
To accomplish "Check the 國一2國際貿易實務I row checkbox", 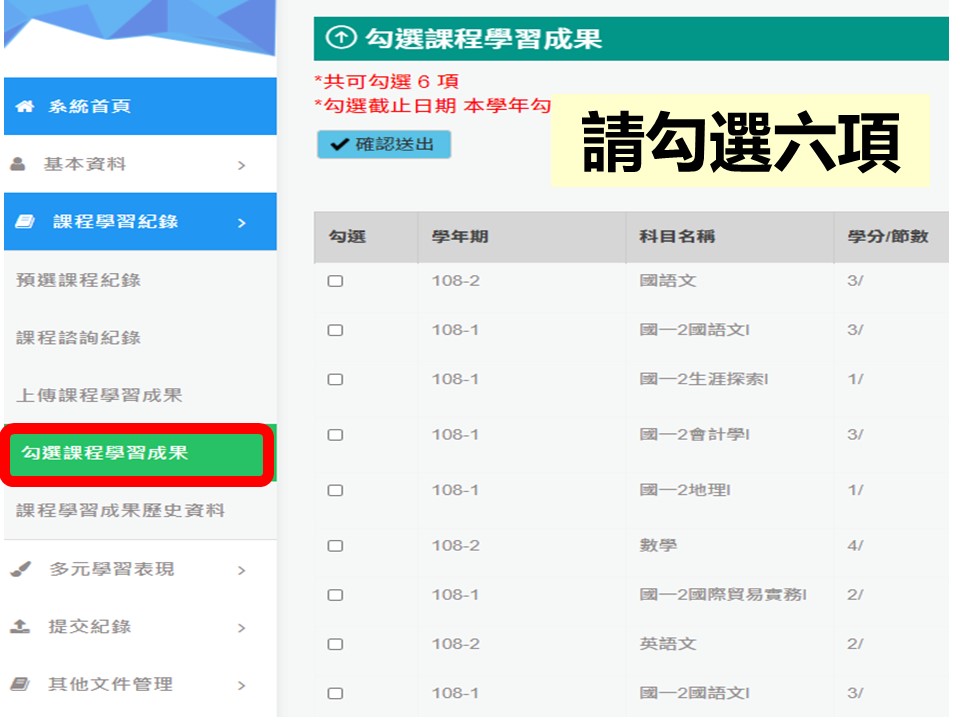I will coord(335,595).
